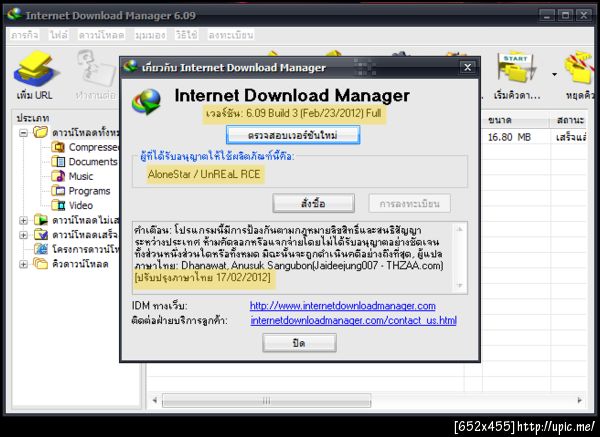Click the Programs category icon
The width and height of the screenshot is (600, 437).
[59, 191]
